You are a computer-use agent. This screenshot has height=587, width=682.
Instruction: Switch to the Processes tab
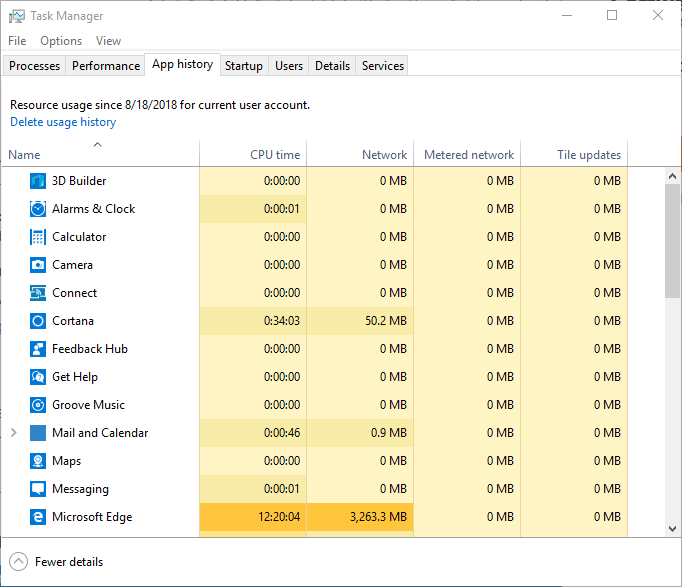(34, 66)
